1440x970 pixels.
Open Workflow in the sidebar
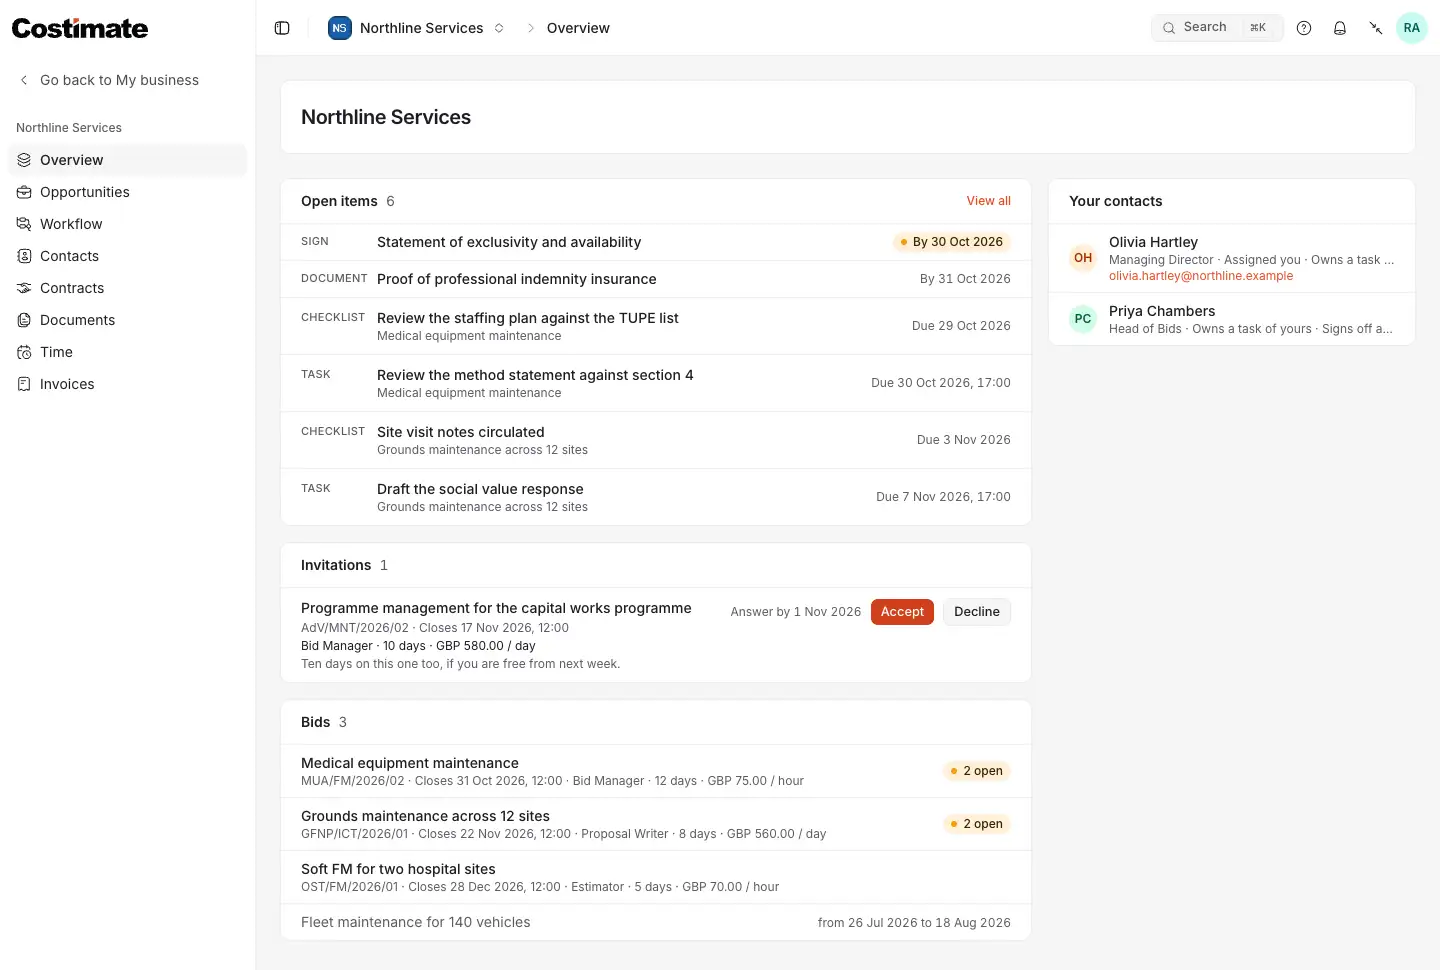127,224
